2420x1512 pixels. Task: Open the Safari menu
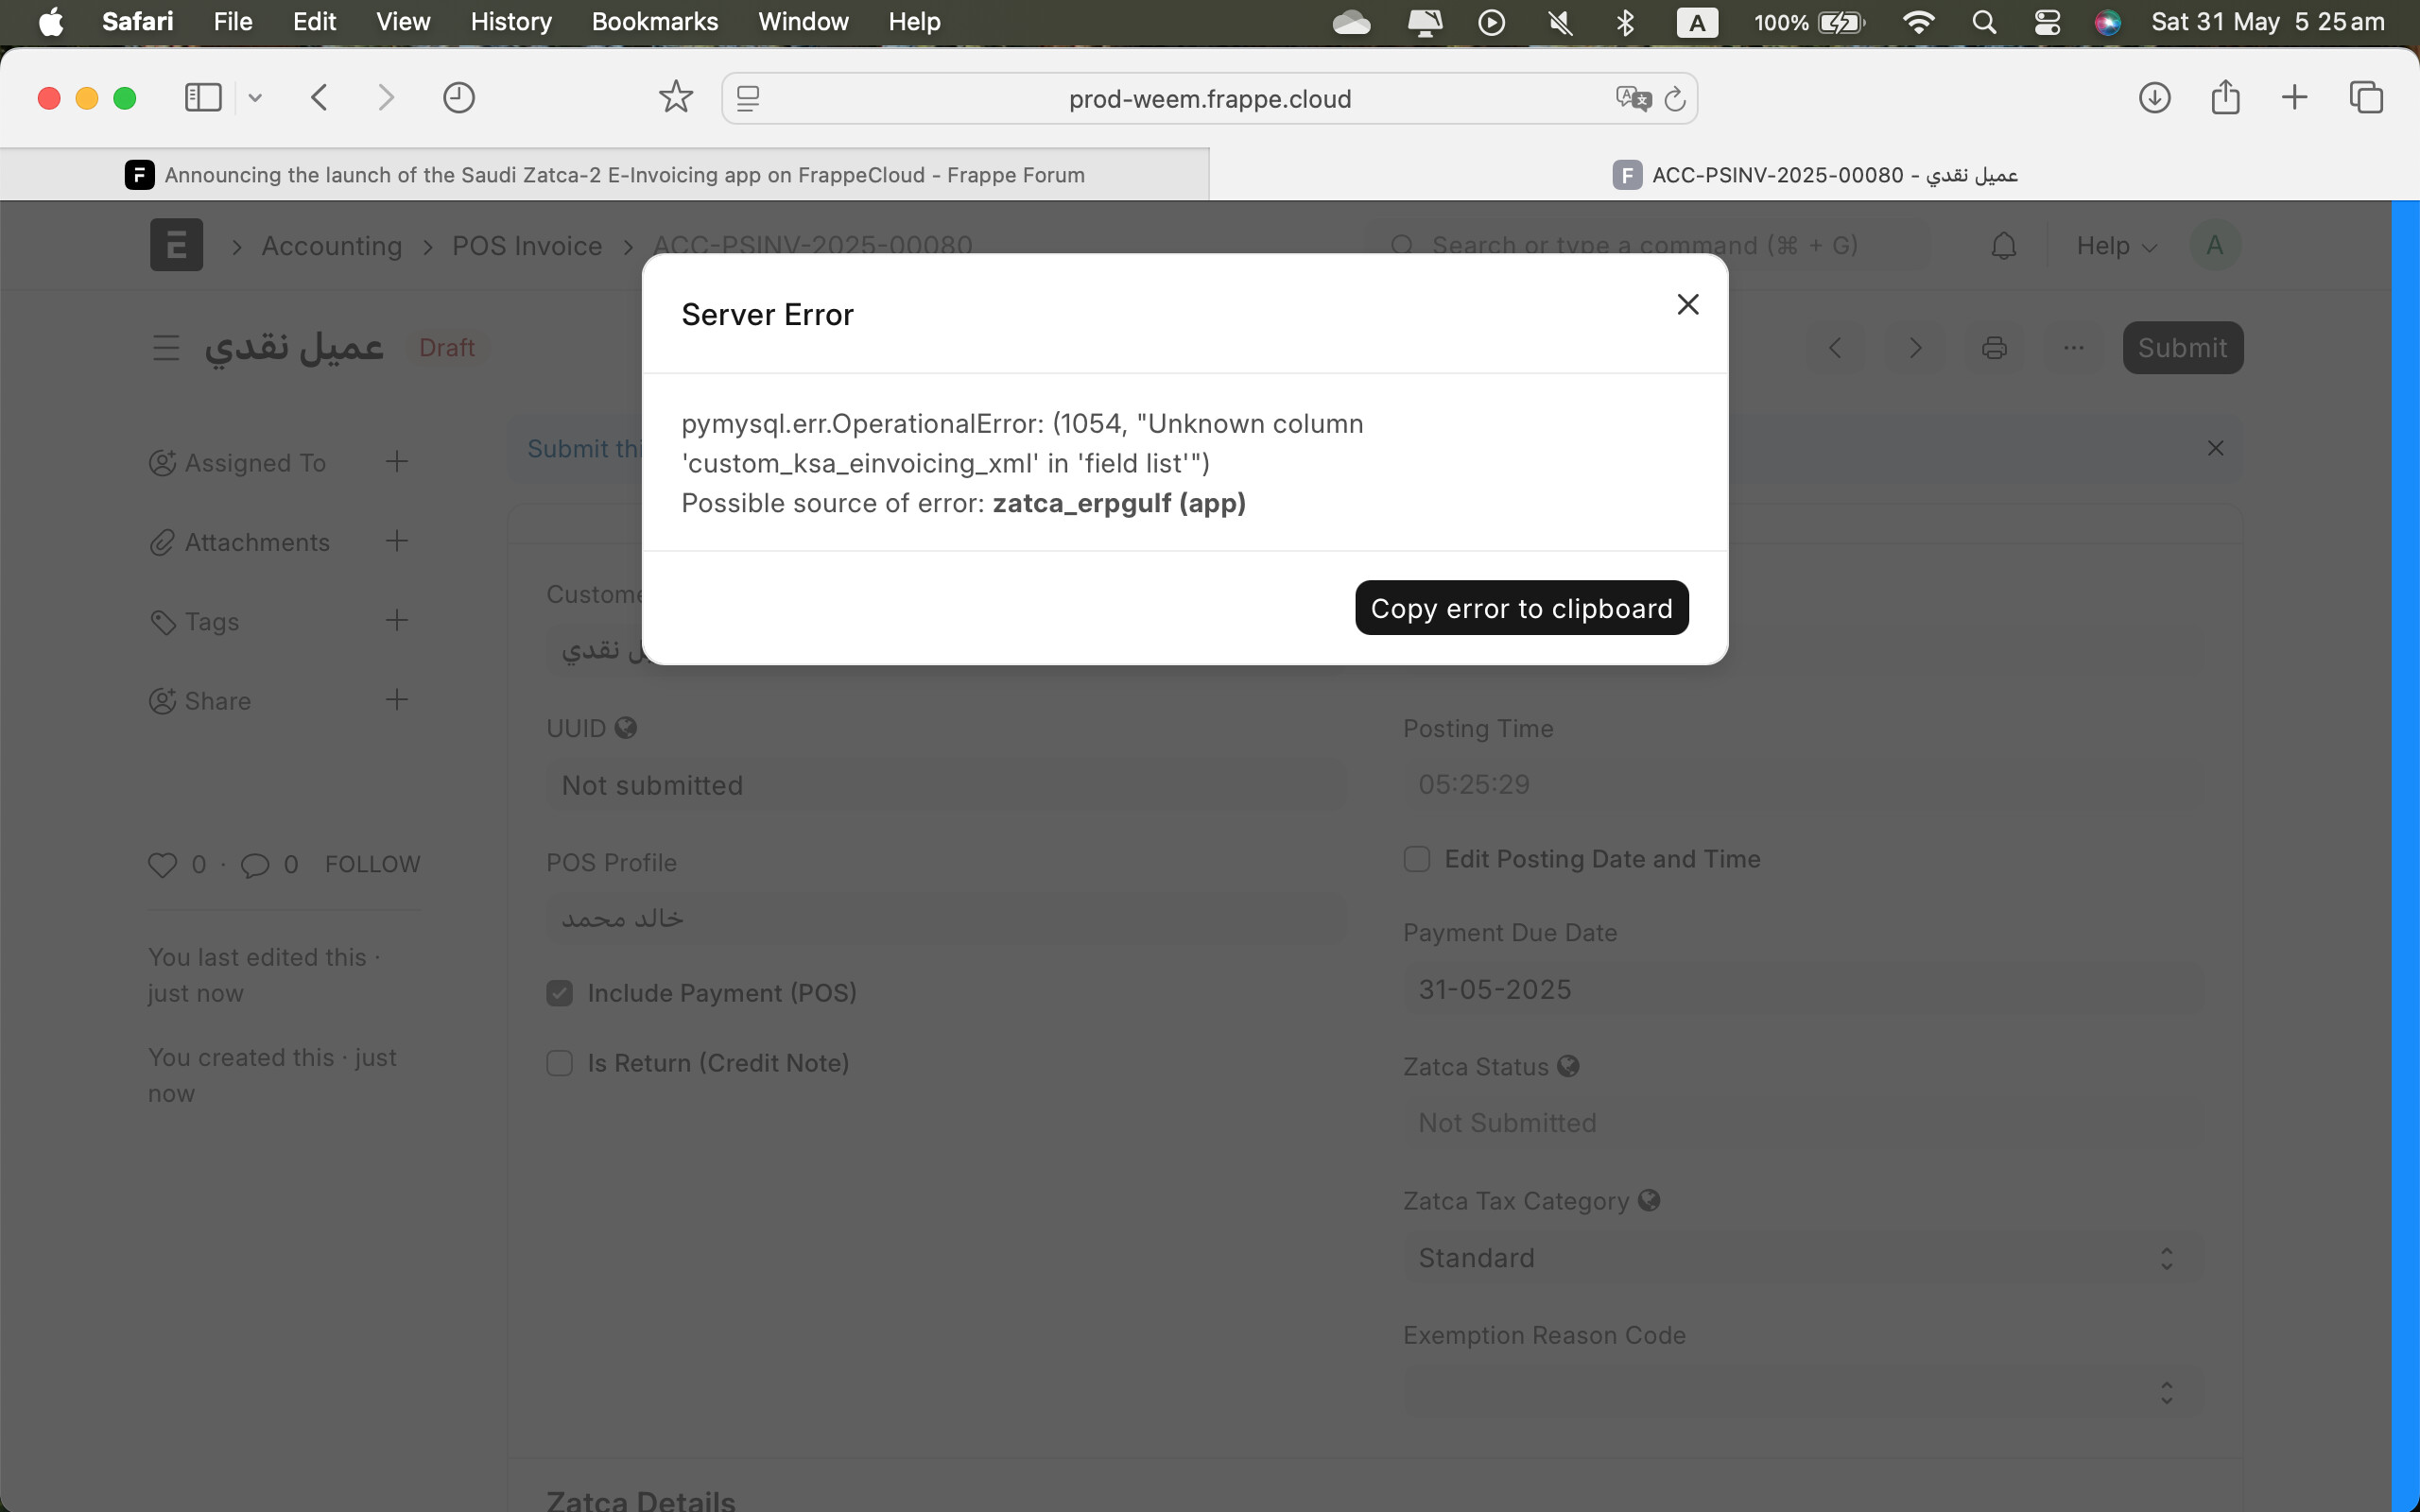tap(137, 22)
